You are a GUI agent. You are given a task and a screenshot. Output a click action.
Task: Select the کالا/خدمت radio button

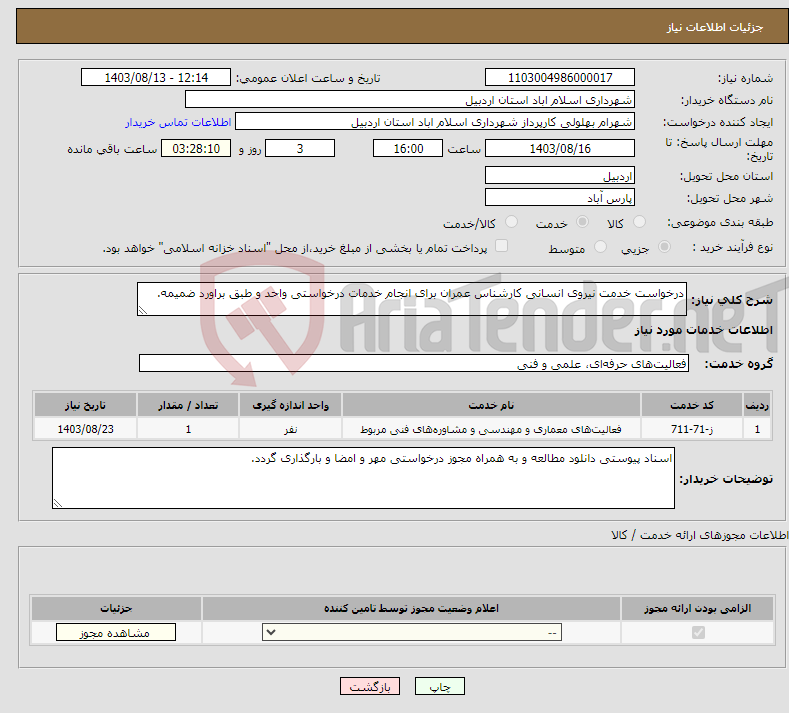[511, 222]
